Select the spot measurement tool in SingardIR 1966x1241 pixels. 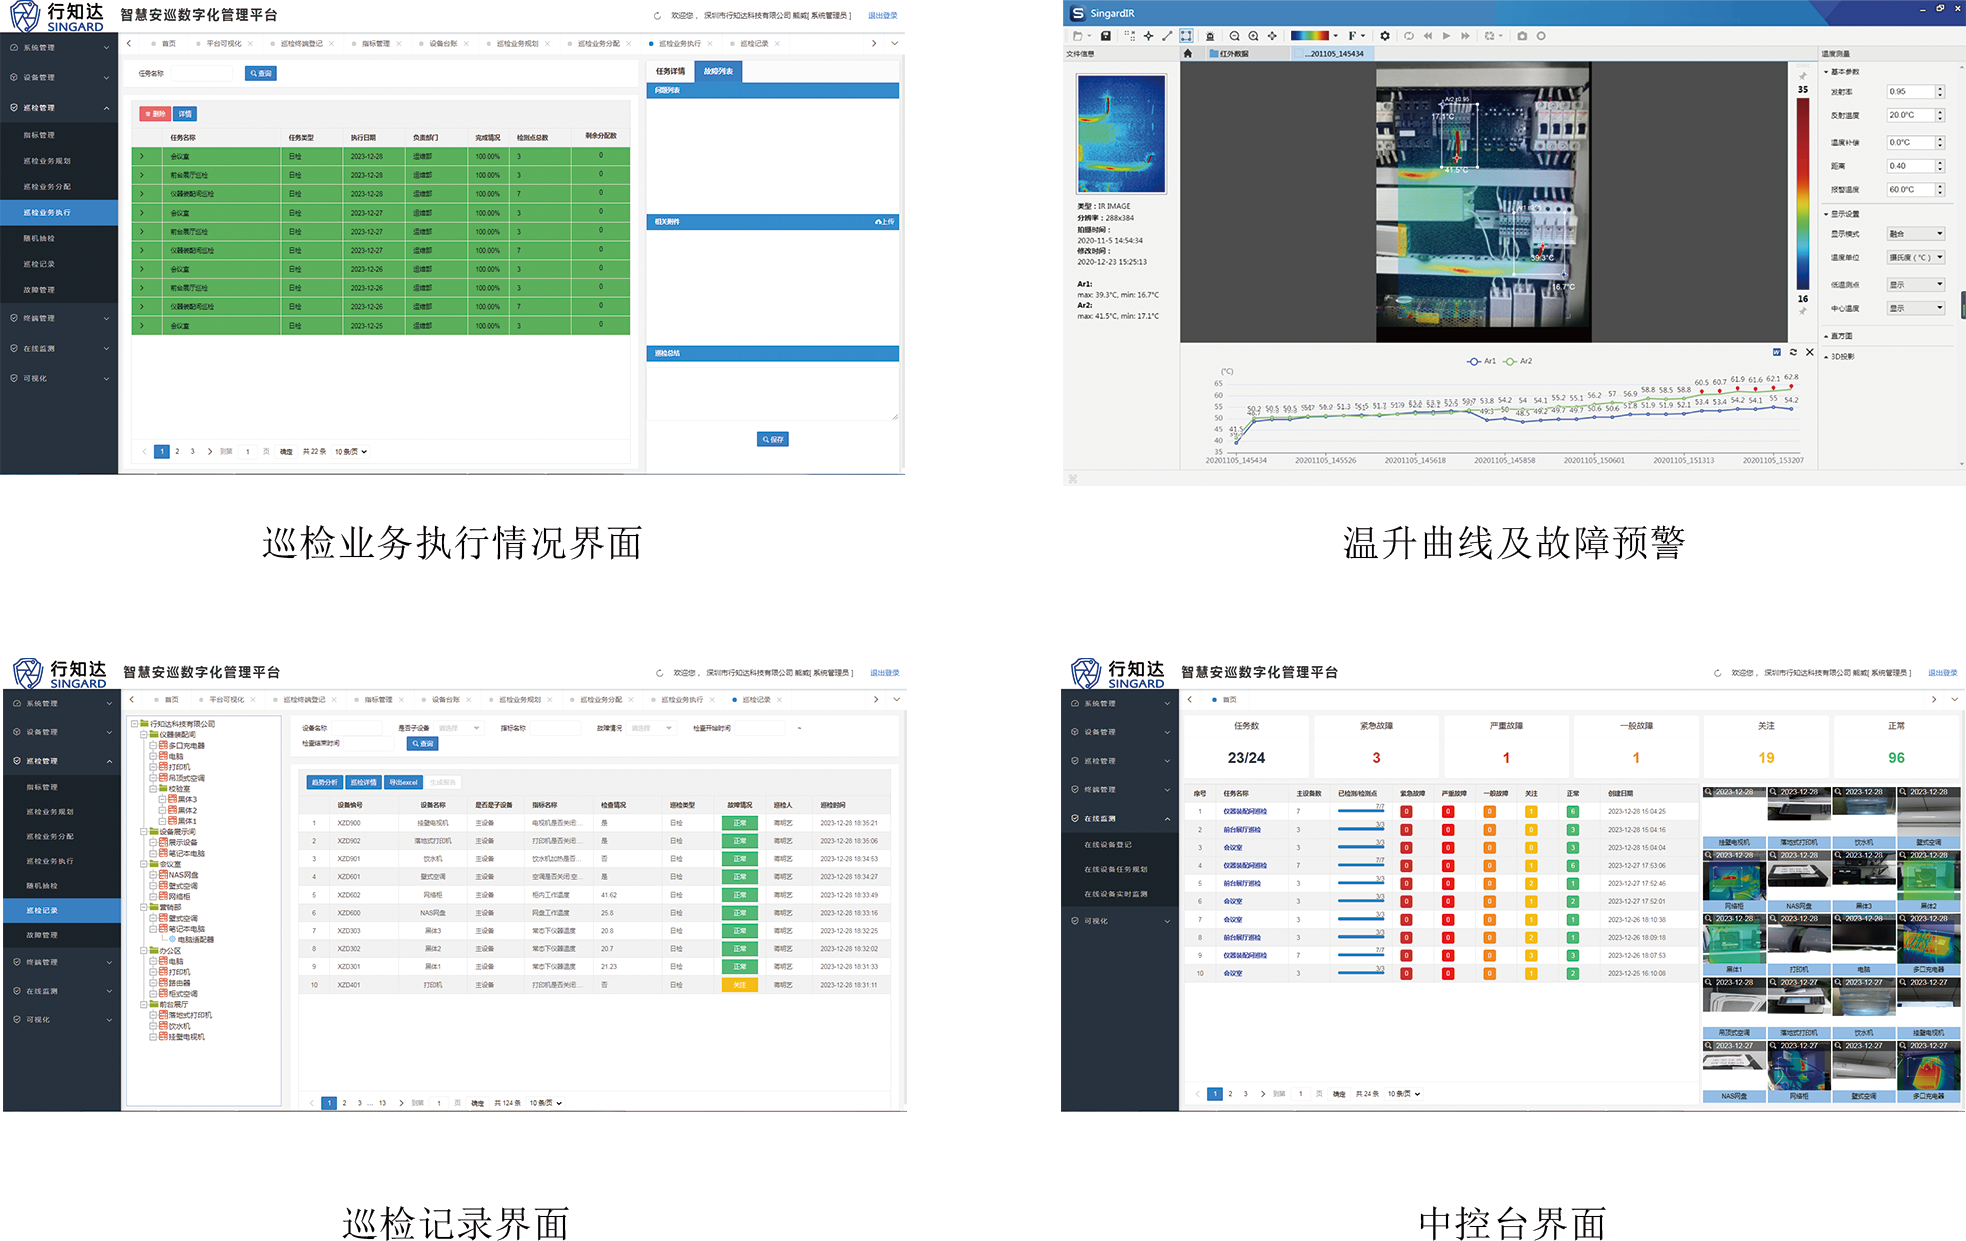coord(1148,36)
